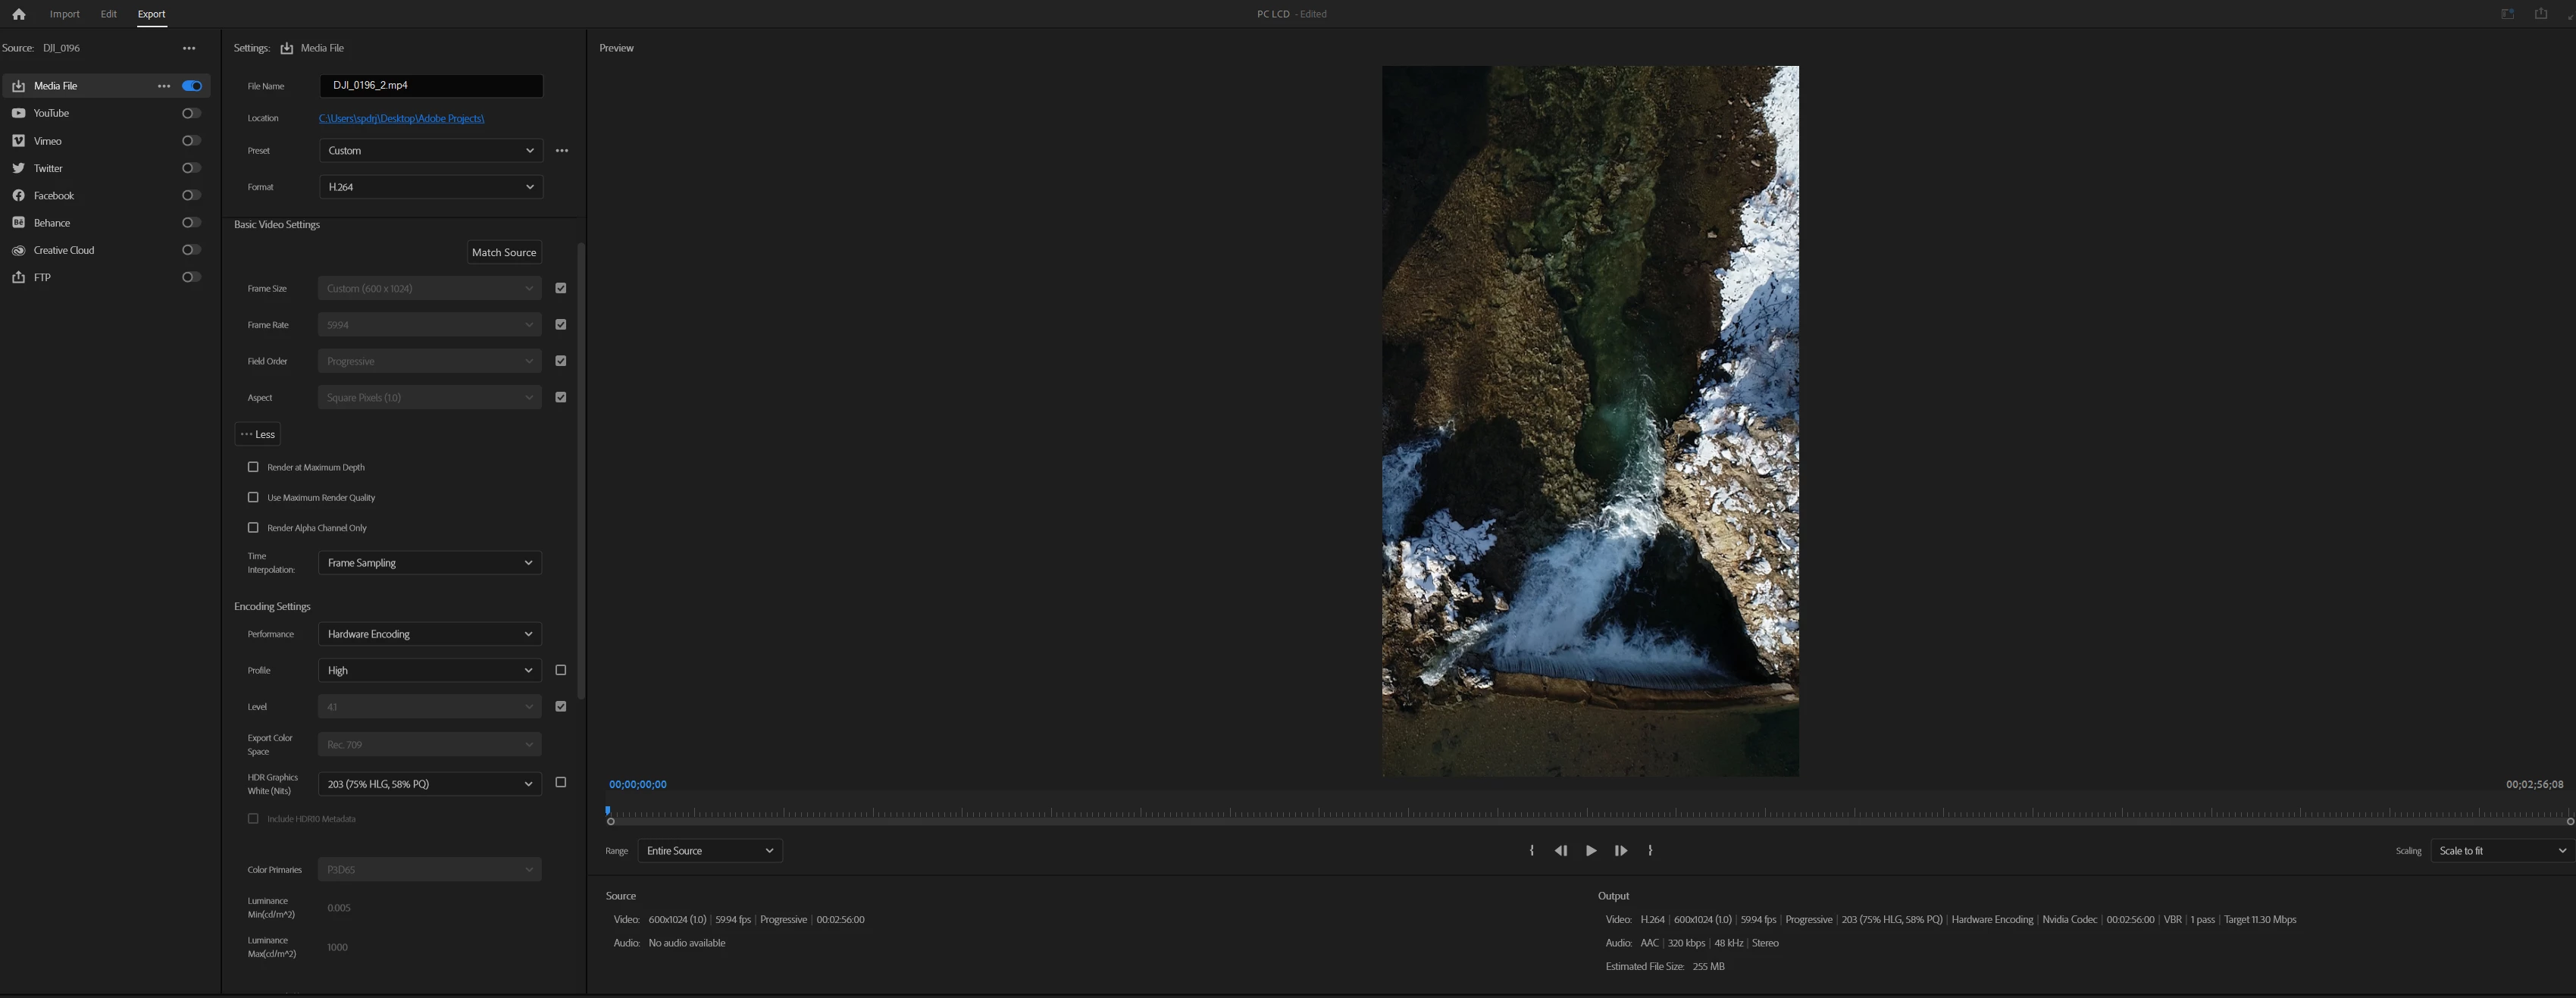
Task: Step forward one frame
Action: tap(1620, 851)
